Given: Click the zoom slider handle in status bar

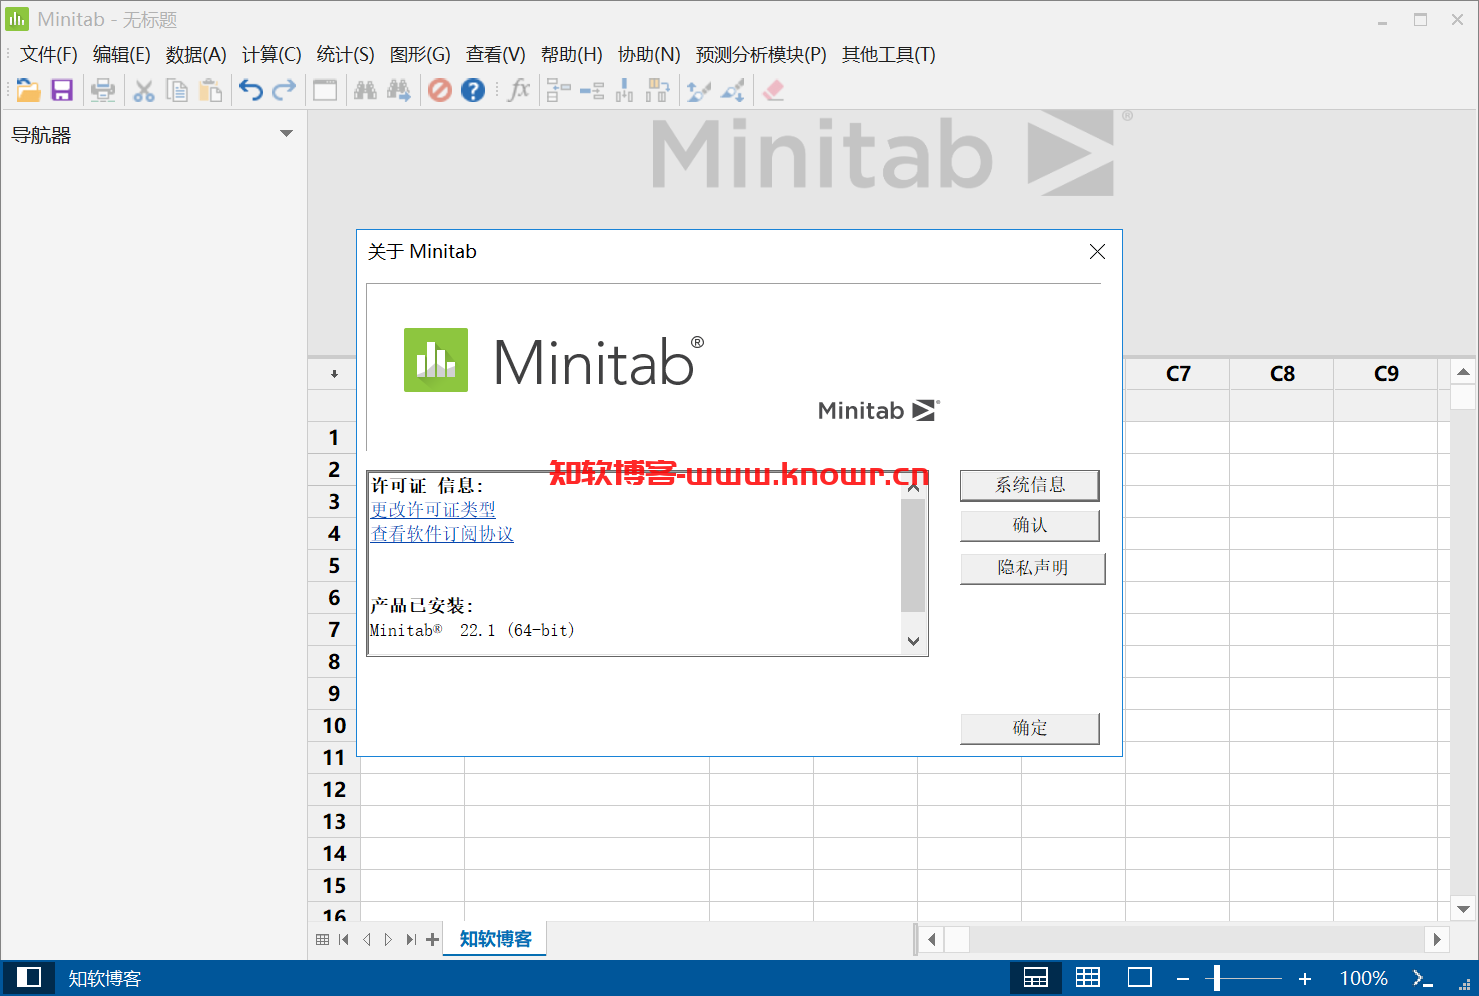Looking at the screenshot, I should (1217, 978).
